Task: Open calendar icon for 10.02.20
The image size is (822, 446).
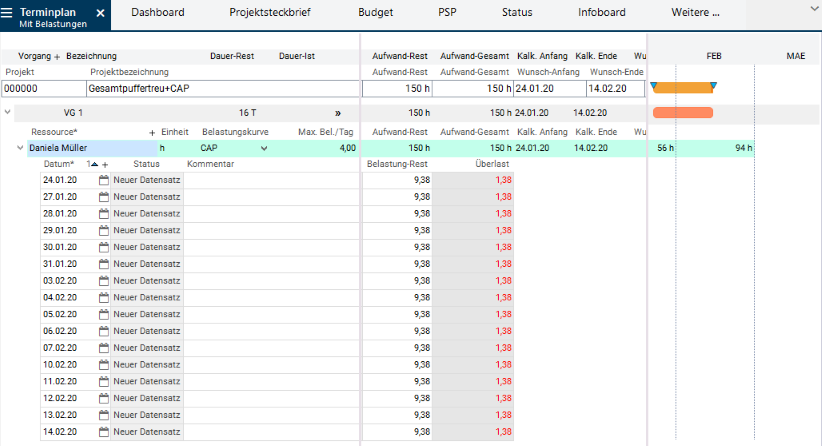Action: point(104,365)
